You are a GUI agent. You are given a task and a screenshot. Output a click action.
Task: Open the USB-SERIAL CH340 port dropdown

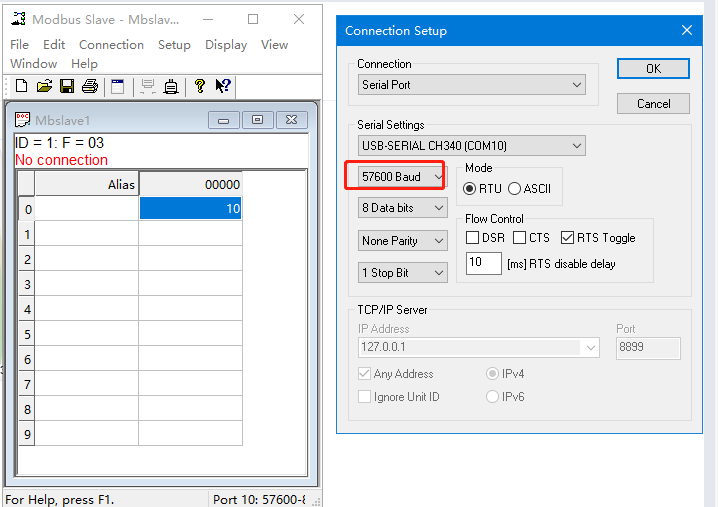click(471, 147)
